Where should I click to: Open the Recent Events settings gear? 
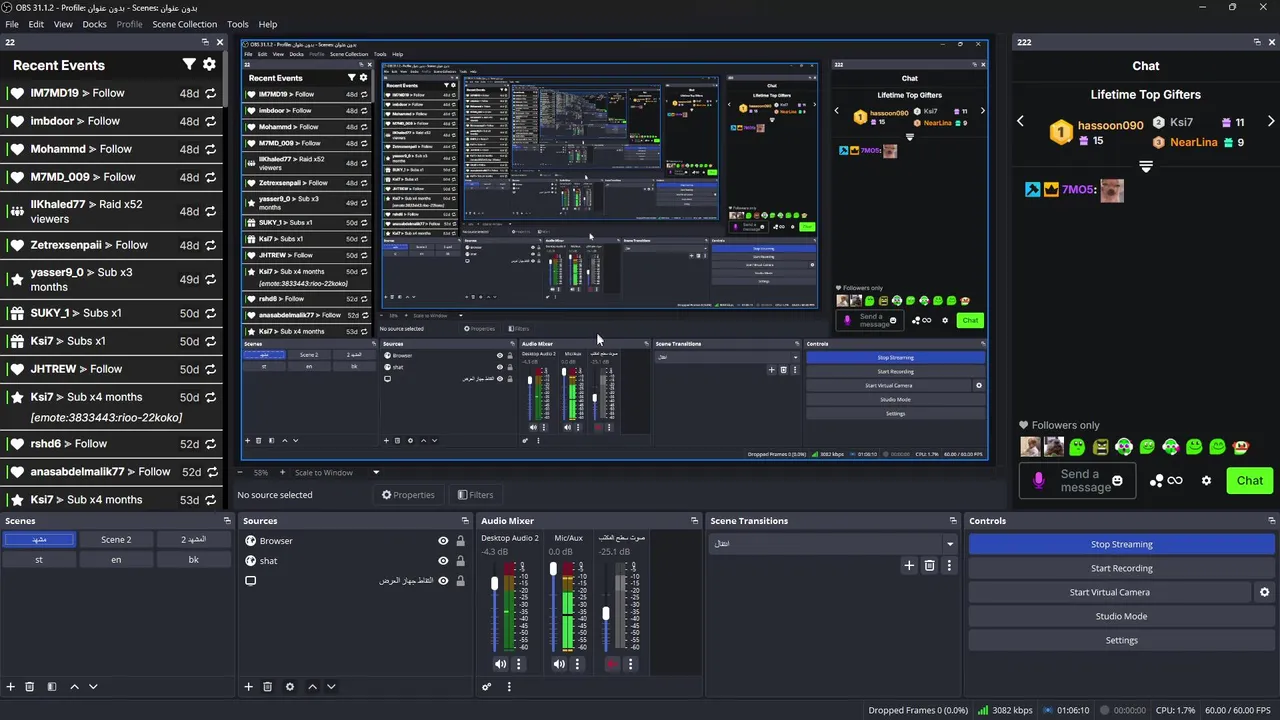click(x=209, y=64)
